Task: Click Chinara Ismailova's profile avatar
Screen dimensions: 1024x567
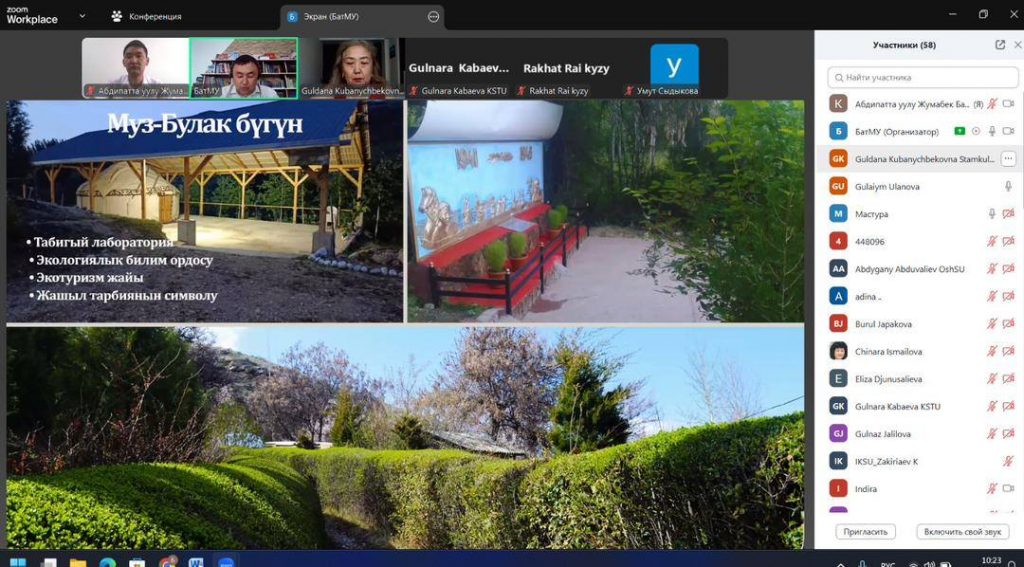Action: click(x=838, y=351)
